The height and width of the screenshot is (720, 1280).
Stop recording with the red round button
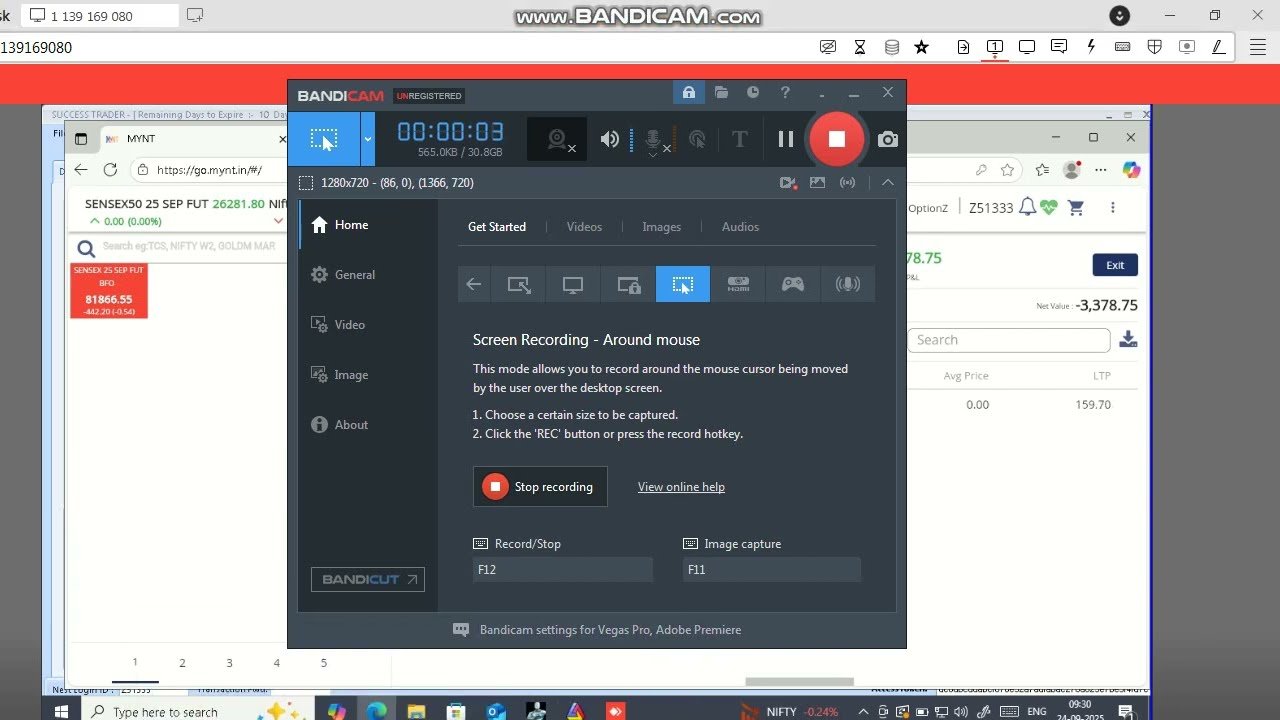(837, 139)
